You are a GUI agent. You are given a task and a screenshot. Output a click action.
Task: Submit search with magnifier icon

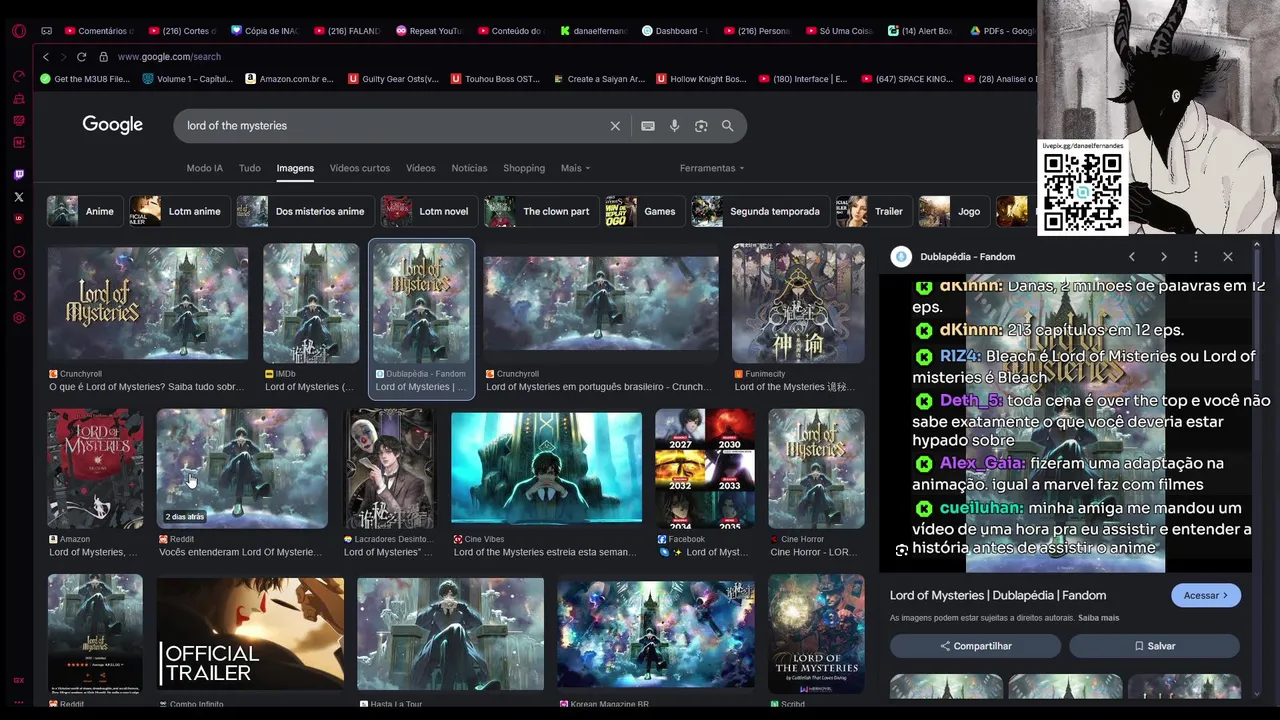point(727,126)
